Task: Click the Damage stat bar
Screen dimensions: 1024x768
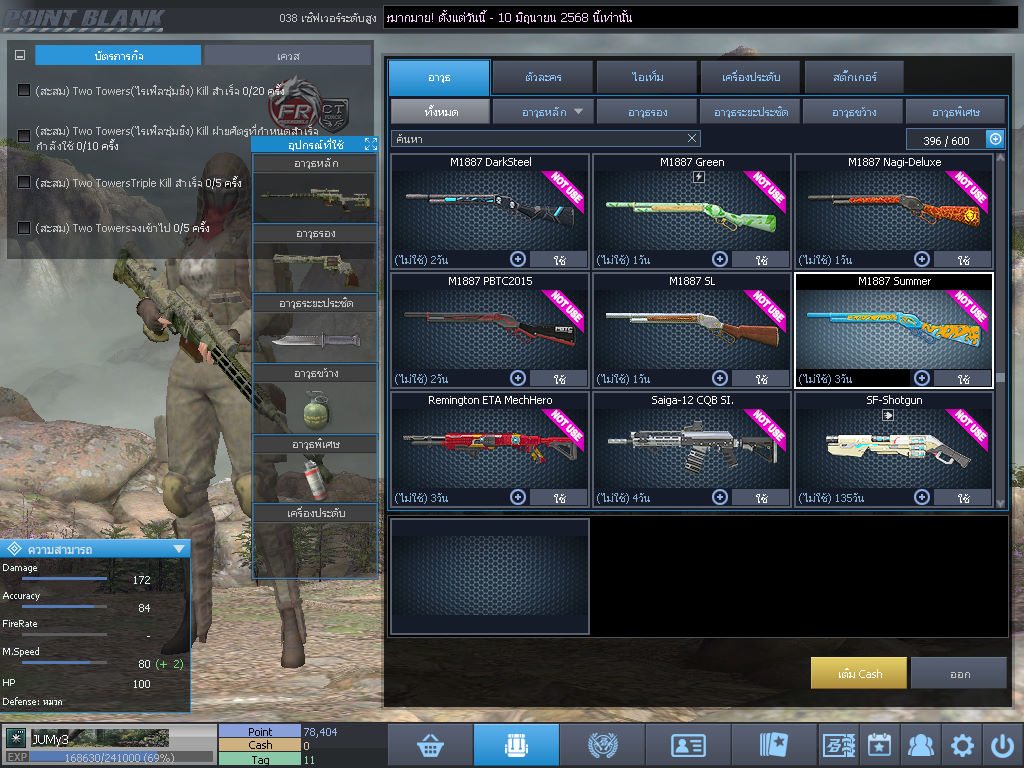Action: point(64,579)
